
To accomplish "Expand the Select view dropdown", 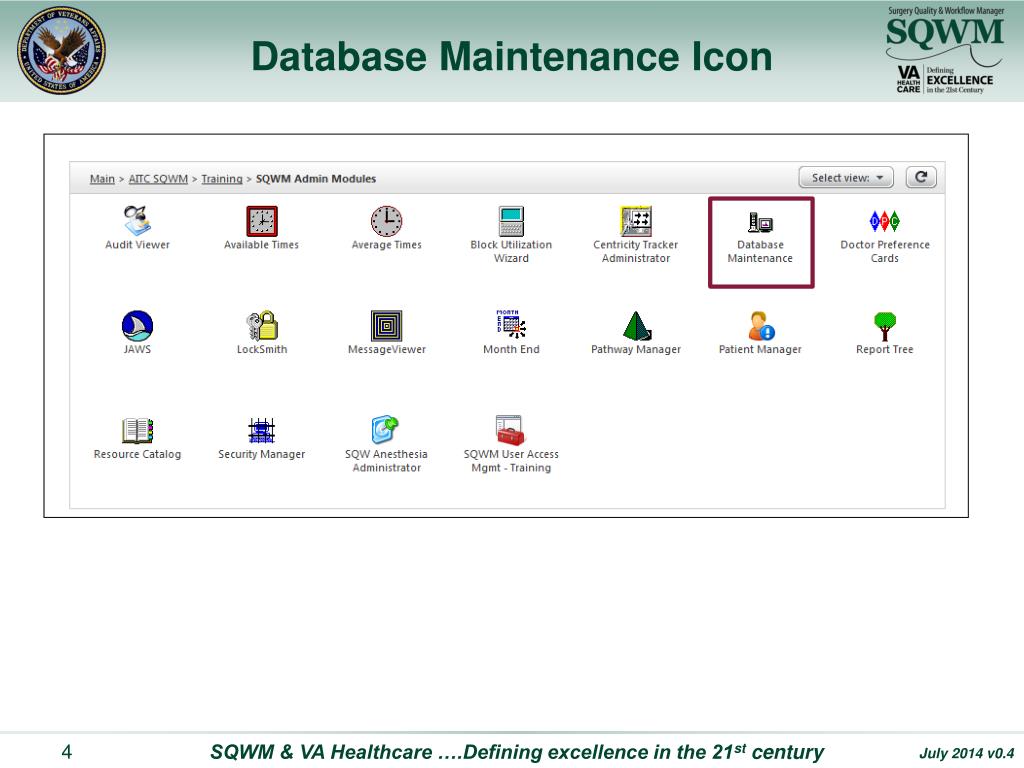I will tap(846, 178).
